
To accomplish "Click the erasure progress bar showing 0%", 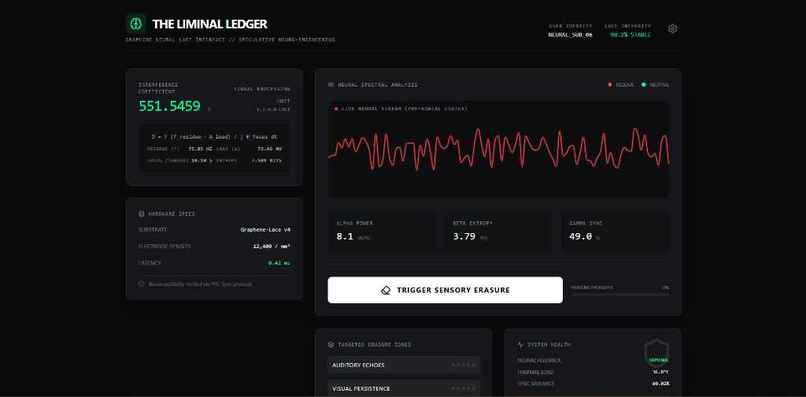I will [x=620, y=294].
